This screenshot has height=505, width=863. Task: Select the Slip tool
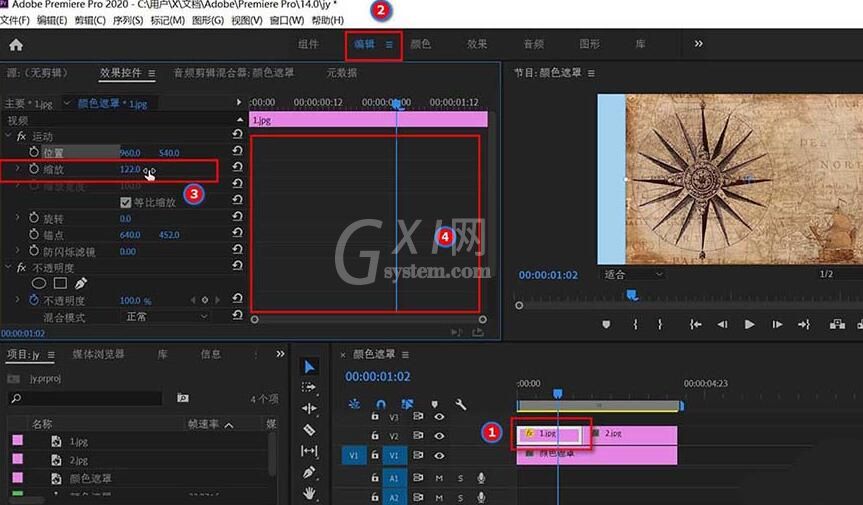(x=309, y=451)
